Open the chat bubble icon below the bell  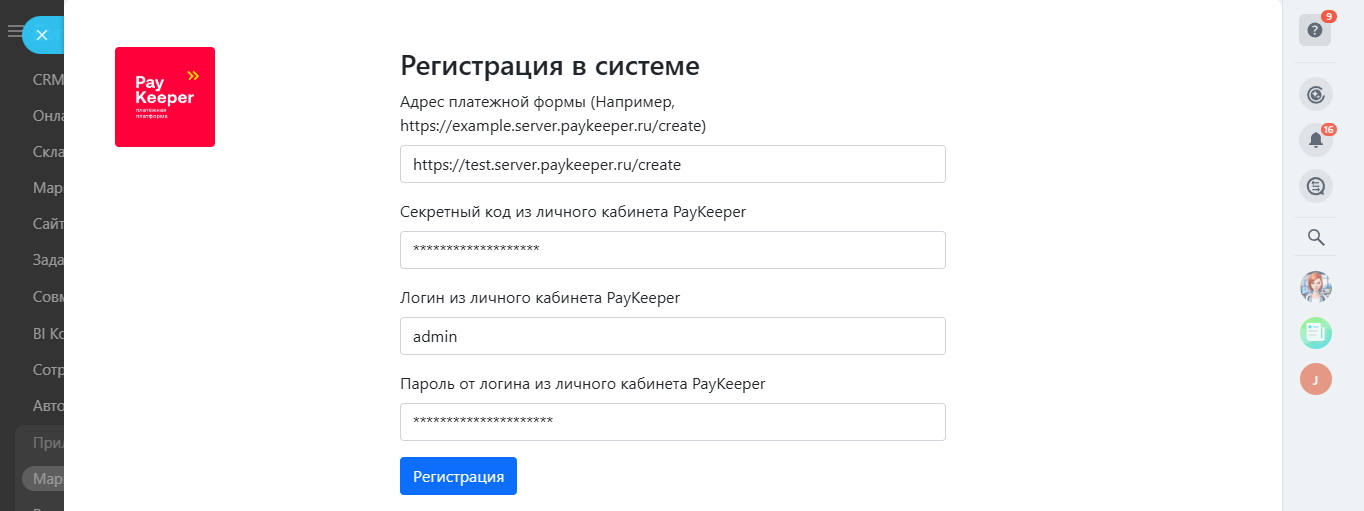pos(1316,186)
